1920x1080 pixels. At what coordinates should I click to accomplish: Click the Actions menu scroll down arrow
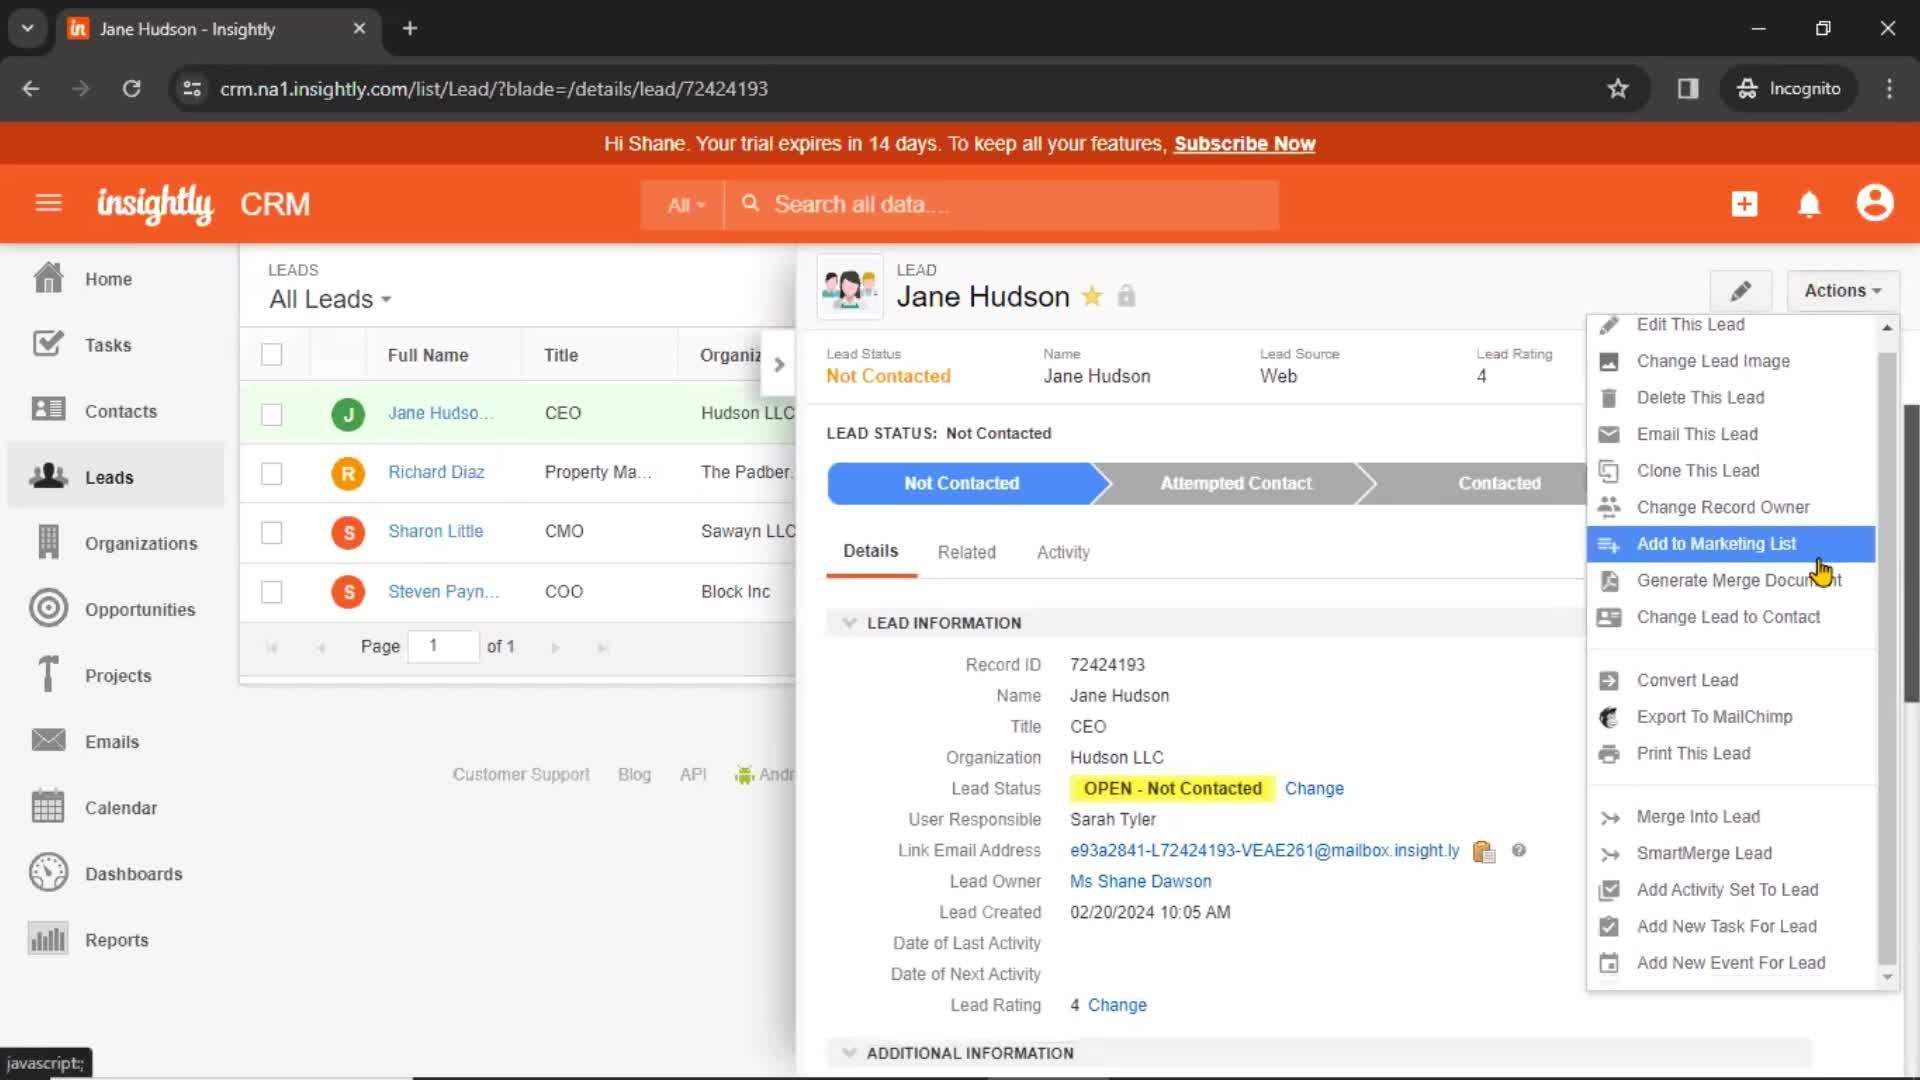[1887, 977]
